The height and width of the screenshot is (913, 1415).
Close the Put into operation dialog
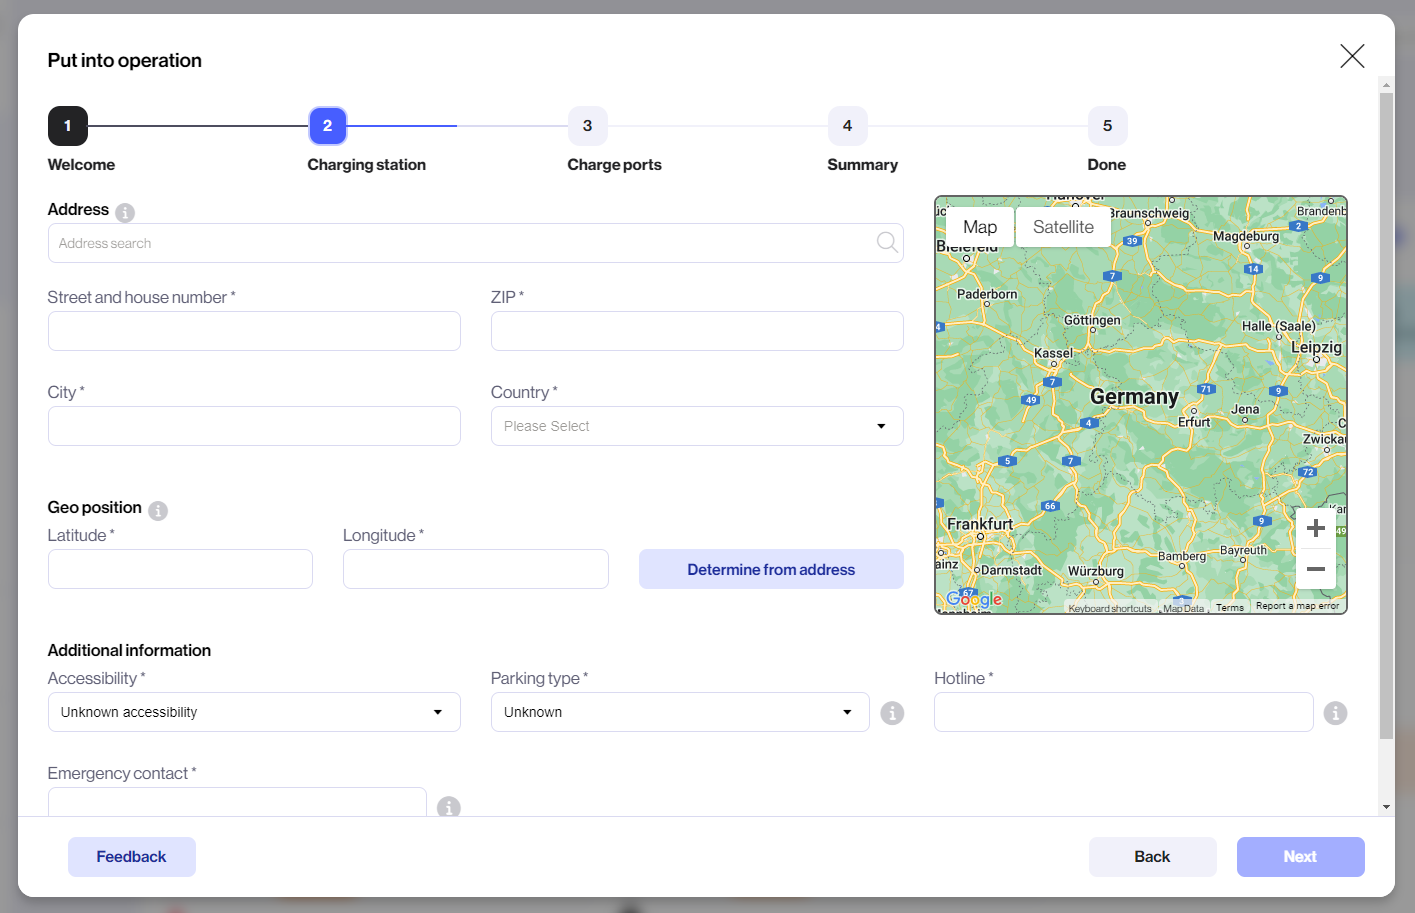coord(1352,56)
